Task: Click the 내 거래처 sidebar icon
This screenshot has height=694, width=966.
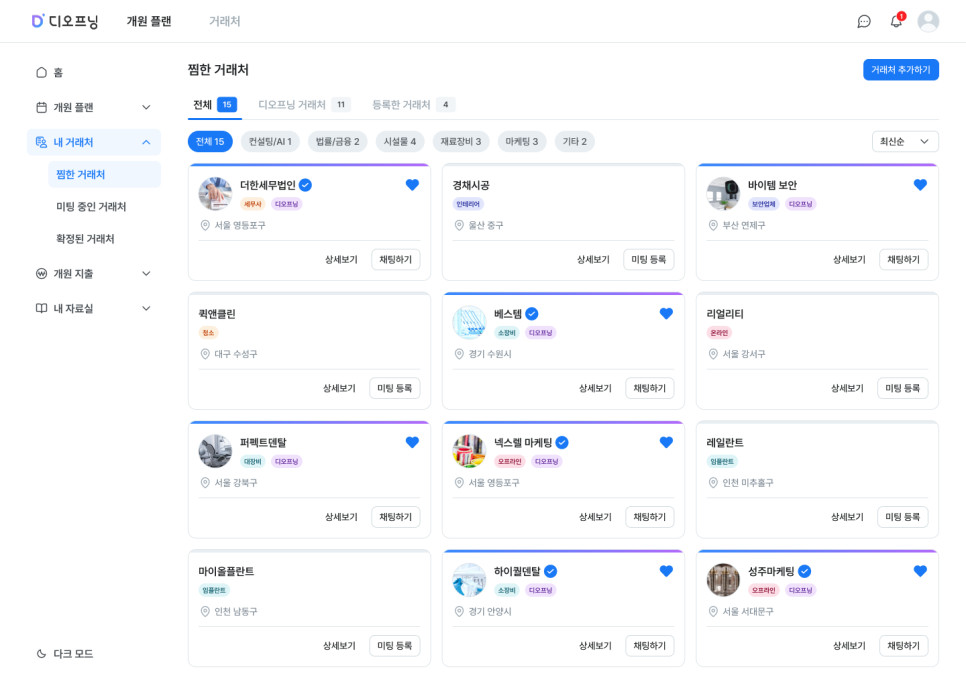Action: coord(41,142)
